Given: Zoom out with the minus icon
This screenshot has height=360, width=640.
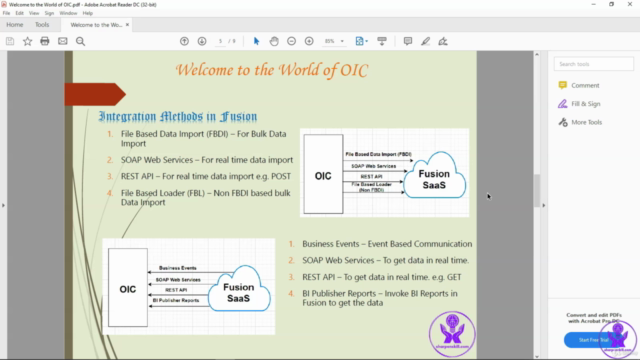Looking at the screenshot, I should 291,41.
